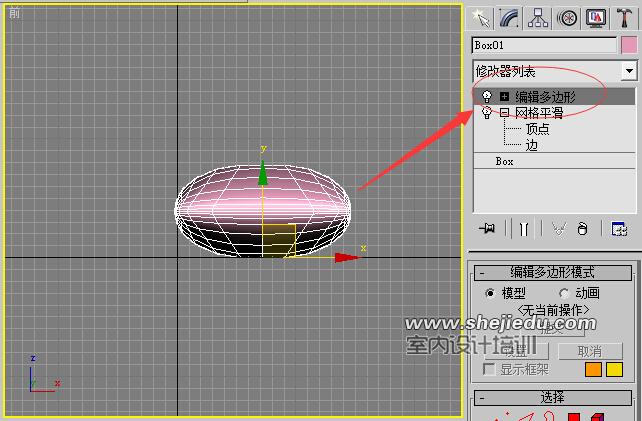Select the Element sub-object cube icon
The height and width of the screenshot is (421, 642).
click(x=597, y=417)
